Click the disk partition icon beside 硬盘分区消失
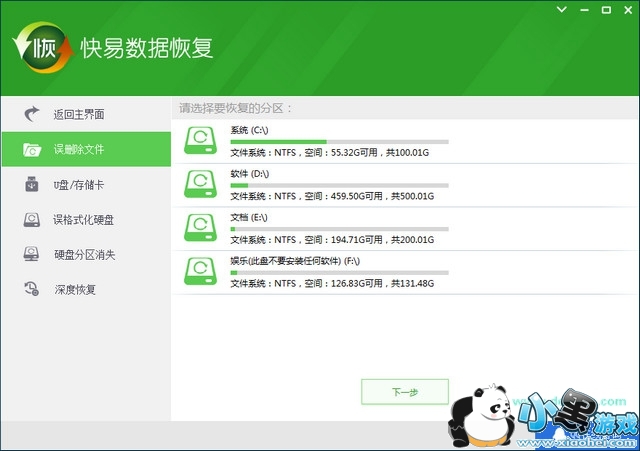640x451 pixels. (x=31, y=254)
